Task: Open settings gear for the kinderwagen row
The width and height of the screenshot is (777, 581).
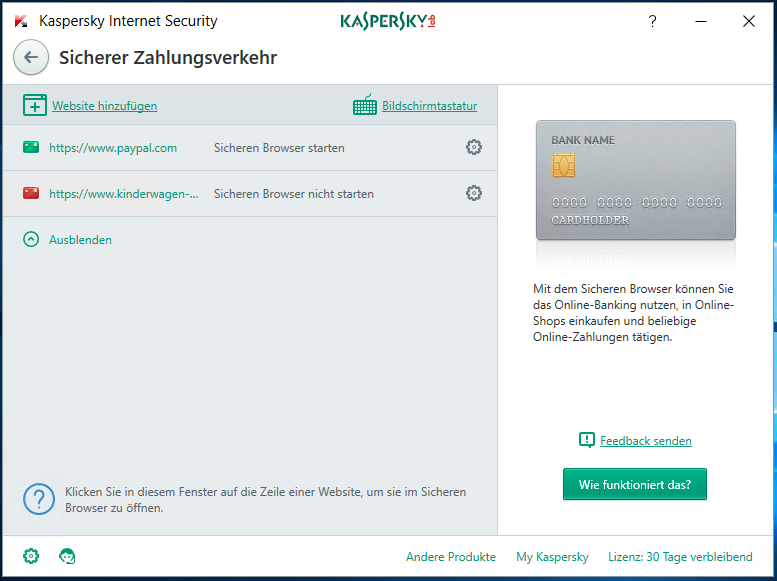Action: click(x=474, y=193)
